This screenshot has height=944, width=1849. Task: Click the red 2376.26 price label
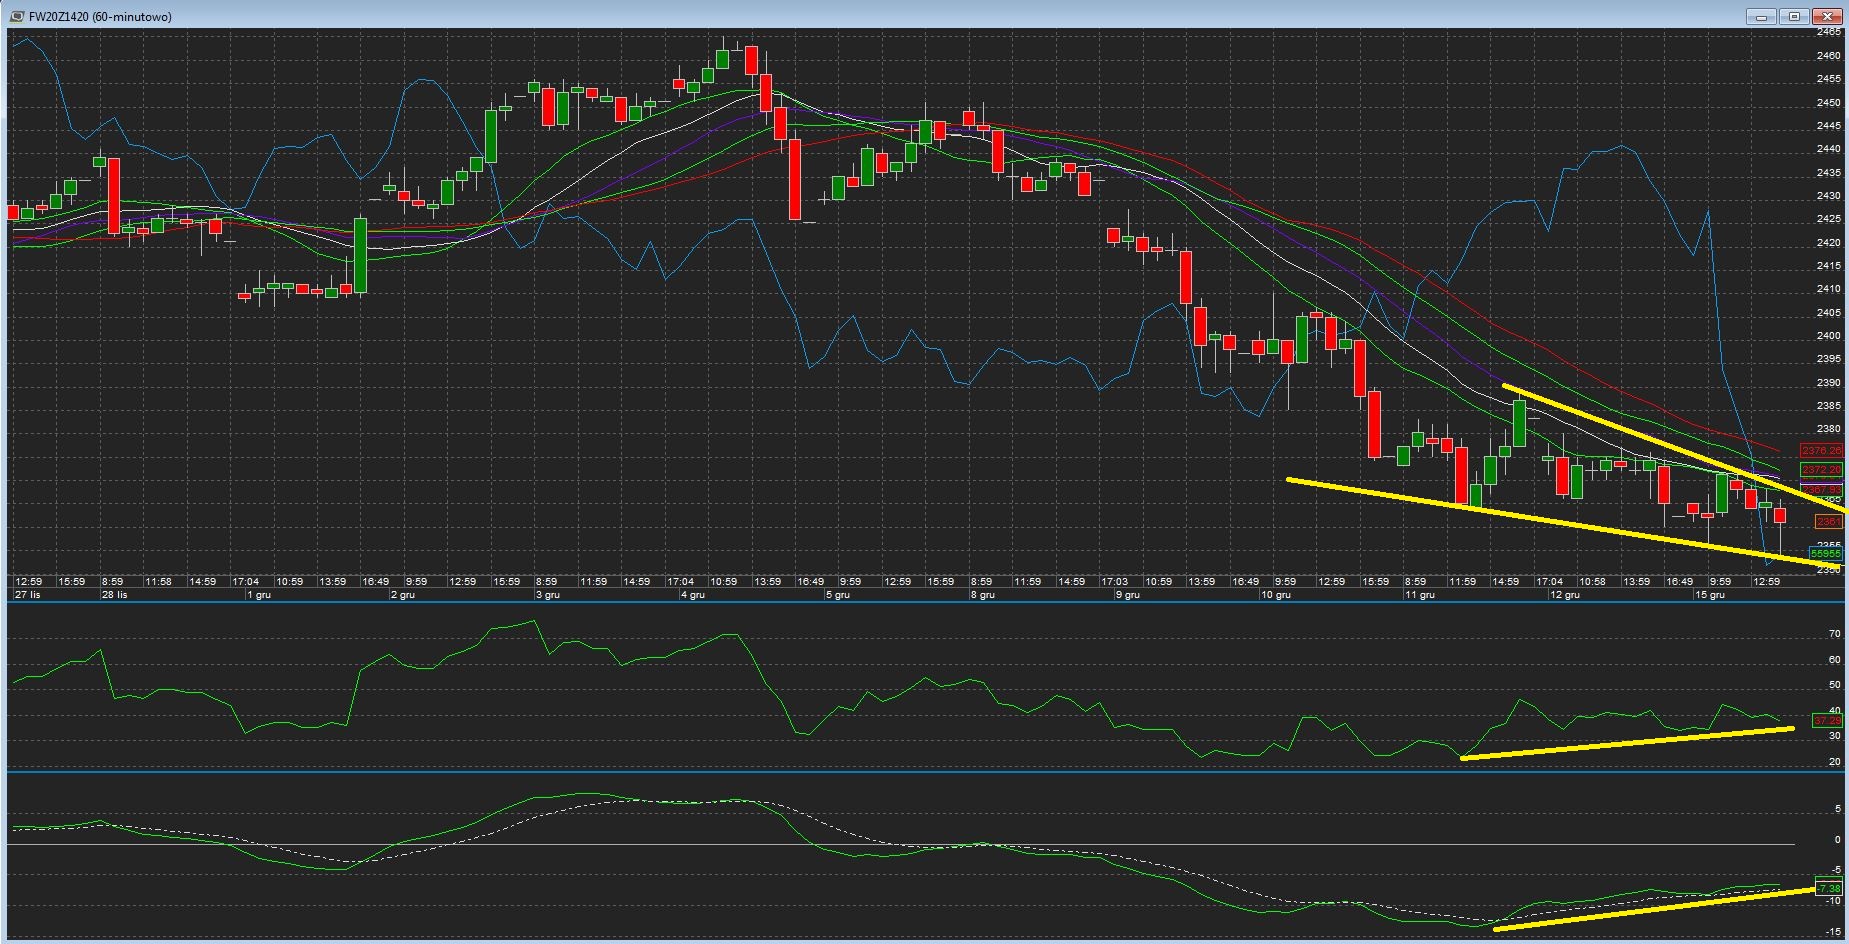(1821, 451)
